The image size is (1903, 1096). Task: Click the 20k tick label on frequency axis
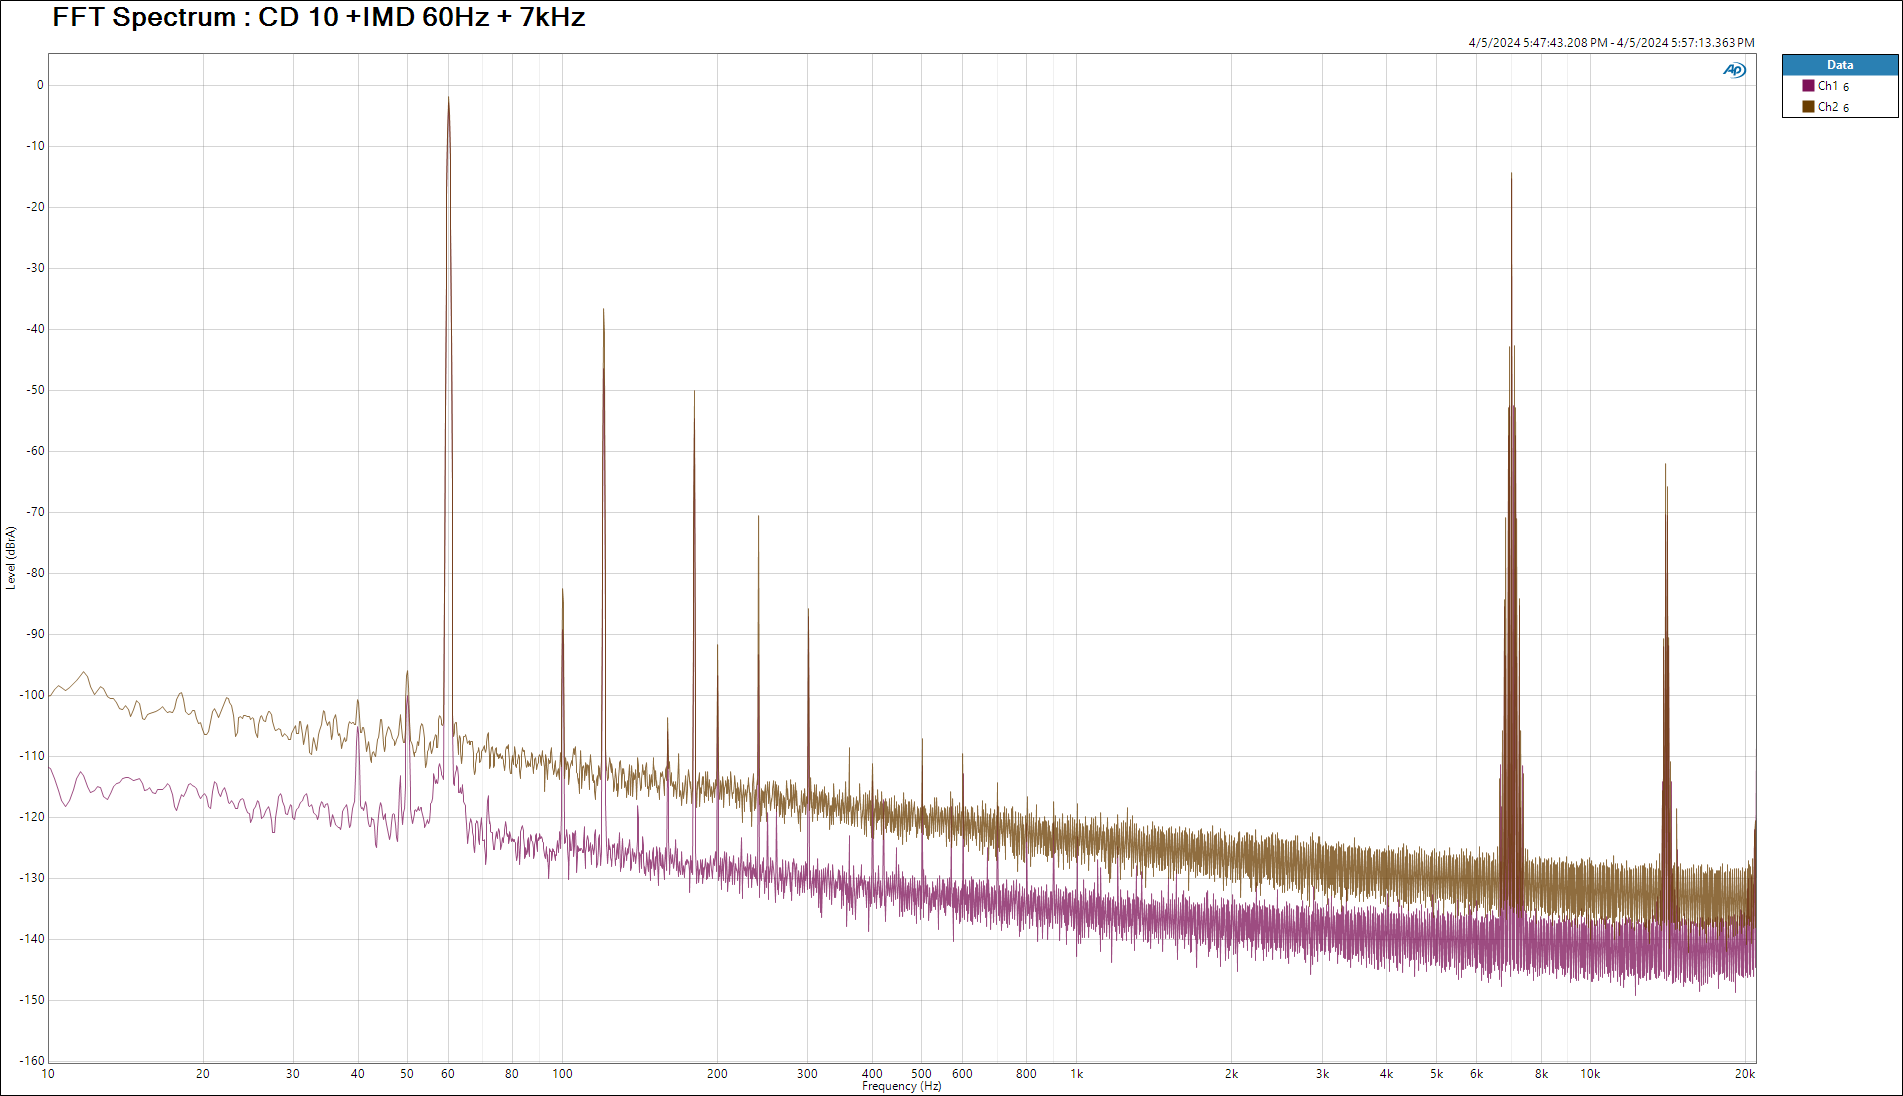click(x=1745, y=1074)
